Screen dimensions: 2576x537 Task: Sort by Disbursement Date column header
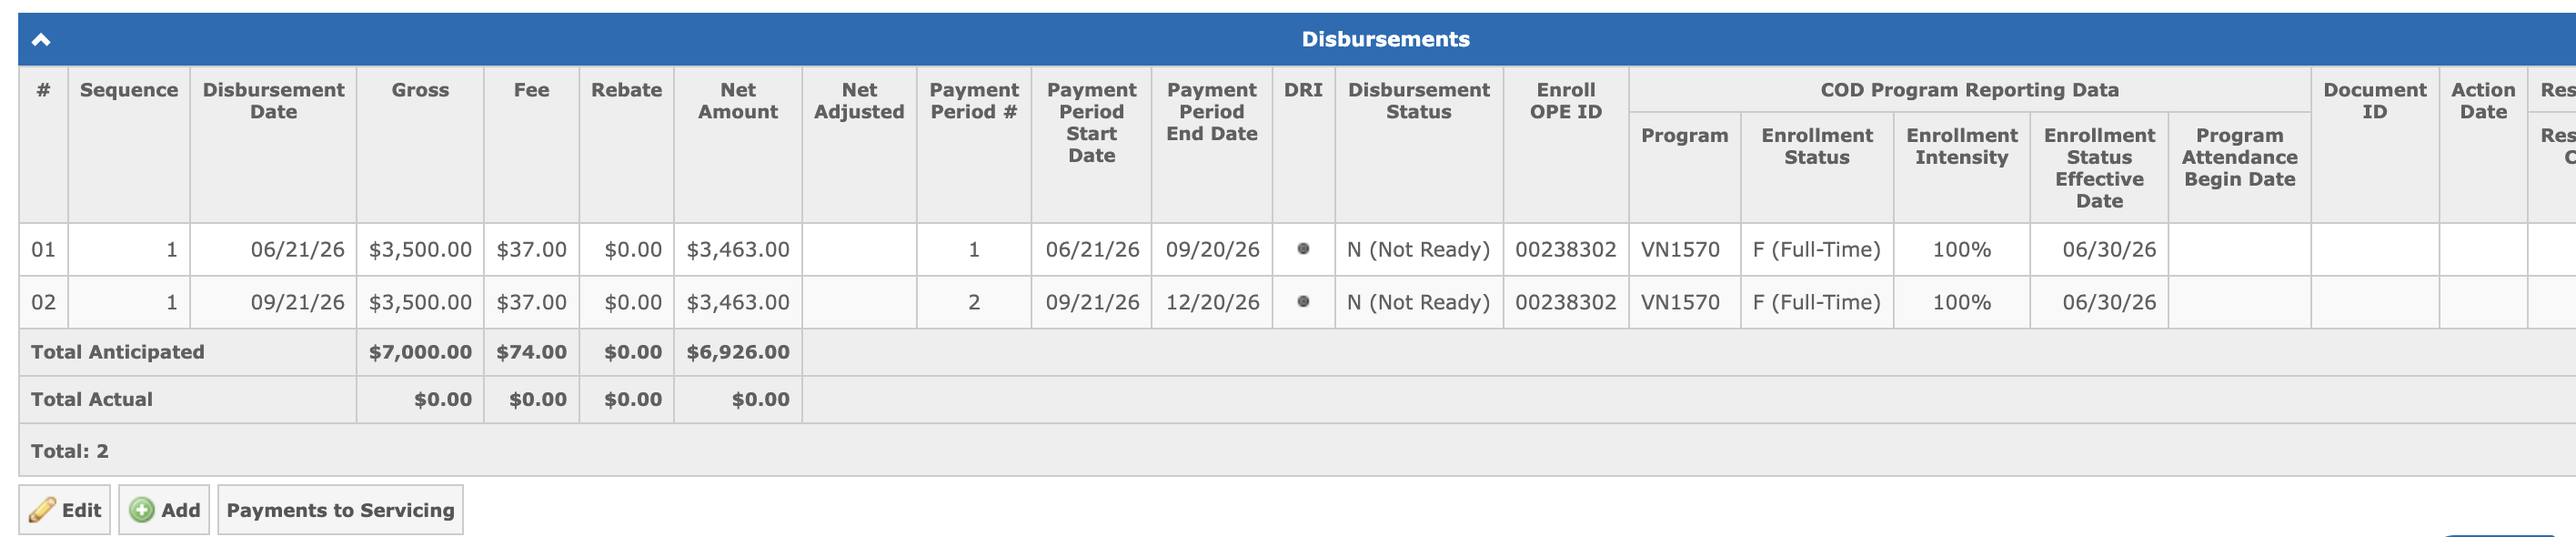point(273,101)
